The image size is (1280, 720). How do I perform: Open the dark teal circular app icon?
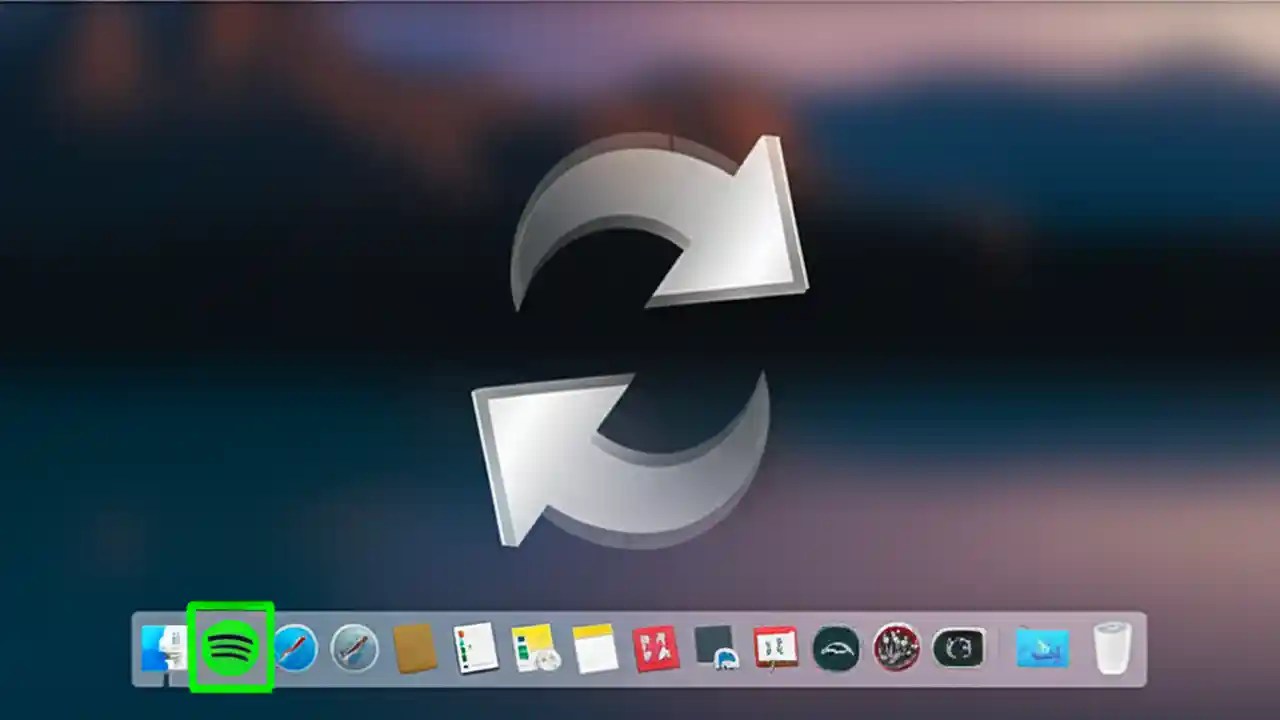coord(836,648)
